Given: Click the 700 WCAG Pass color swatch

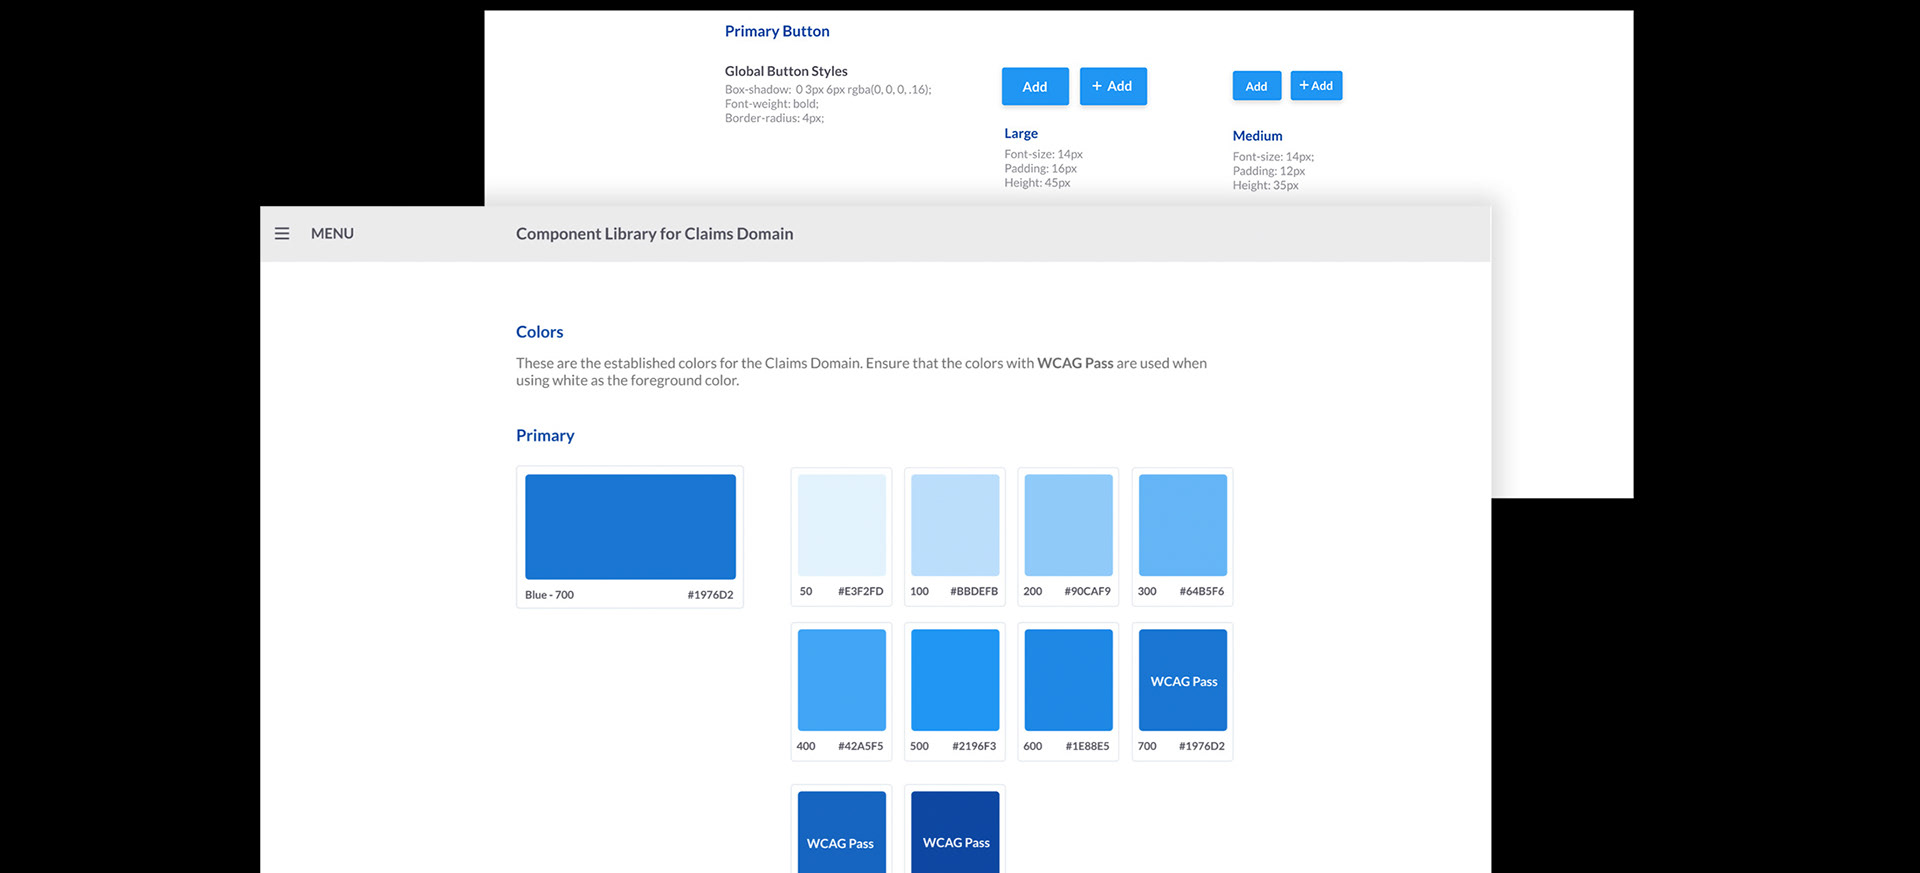Looking at the screenshot, I should pyautogui.click(x=1183, y=680).
